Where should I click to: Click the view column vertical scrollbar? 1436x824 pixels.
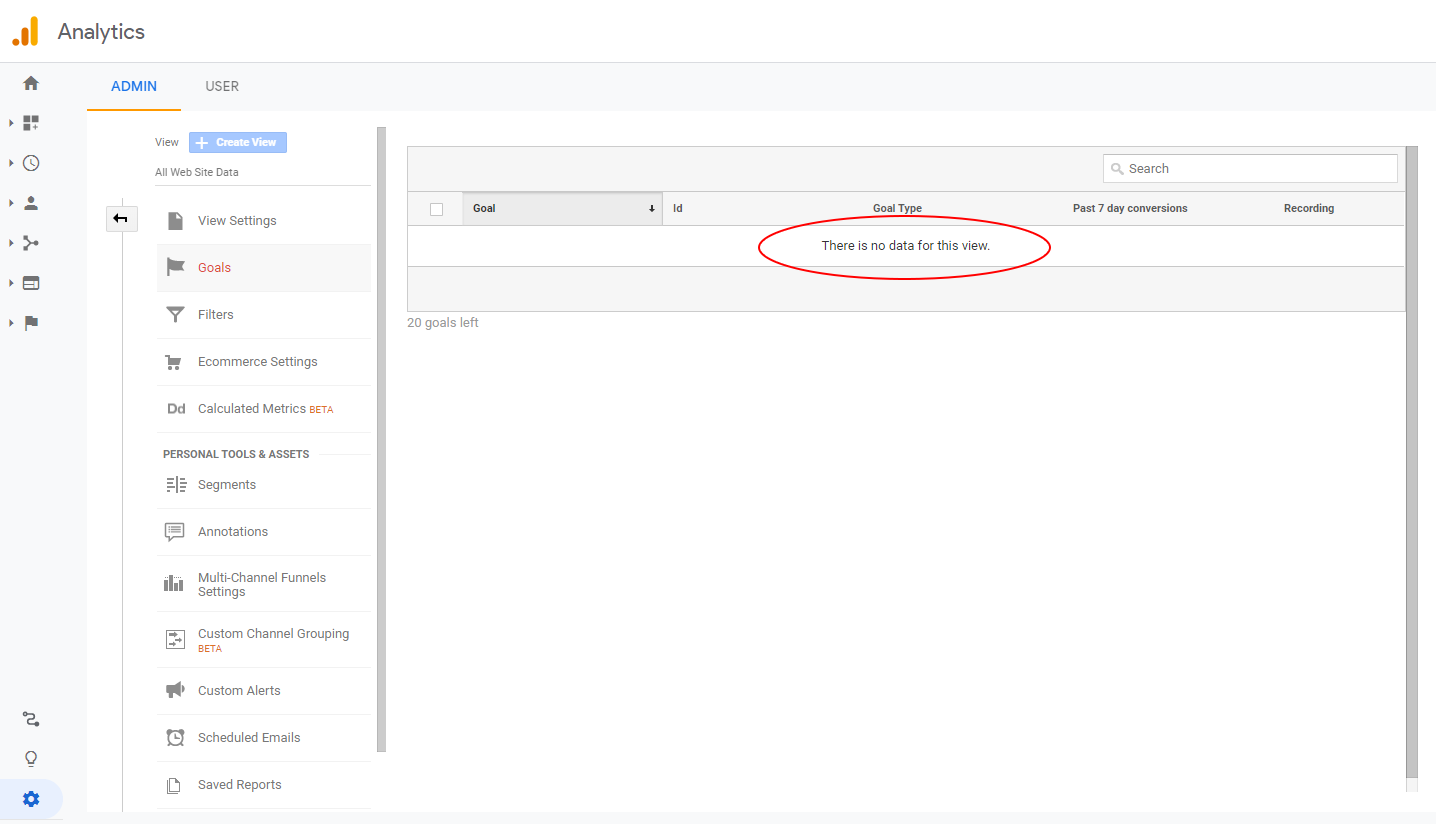381,440
